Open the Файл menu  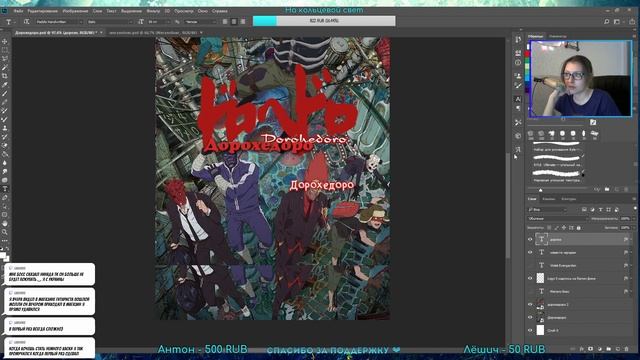pos(19,11)
